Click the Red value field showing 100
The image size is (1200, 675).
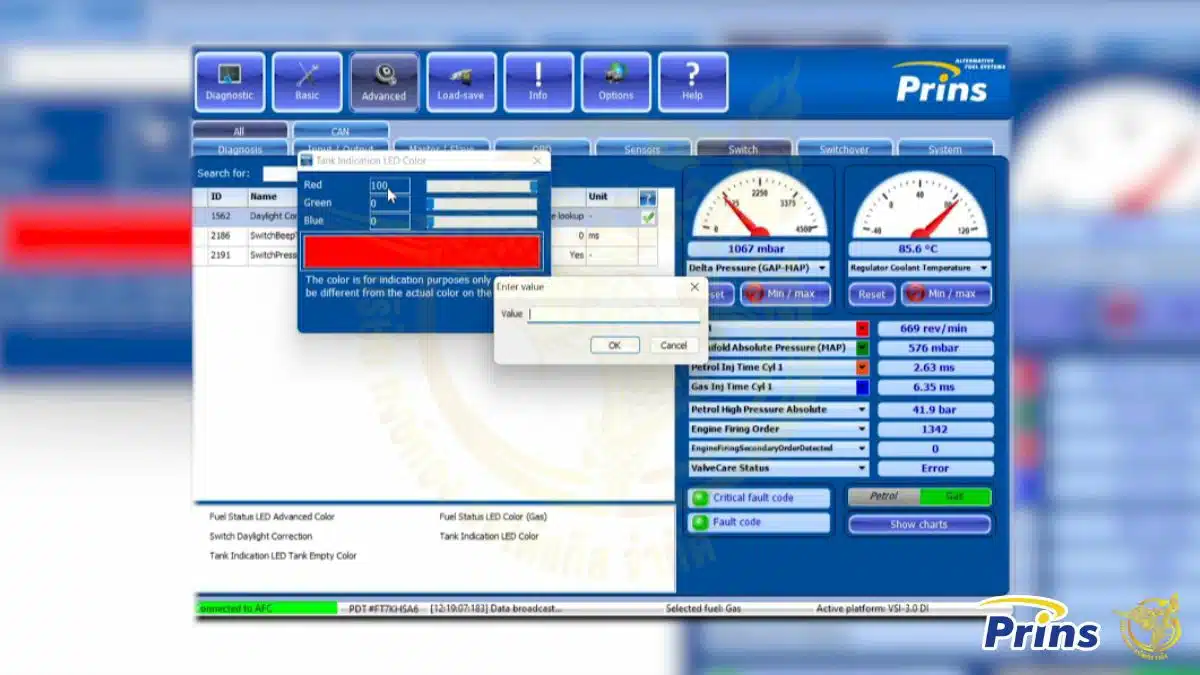pyautogui.click(x=389, y=186)
